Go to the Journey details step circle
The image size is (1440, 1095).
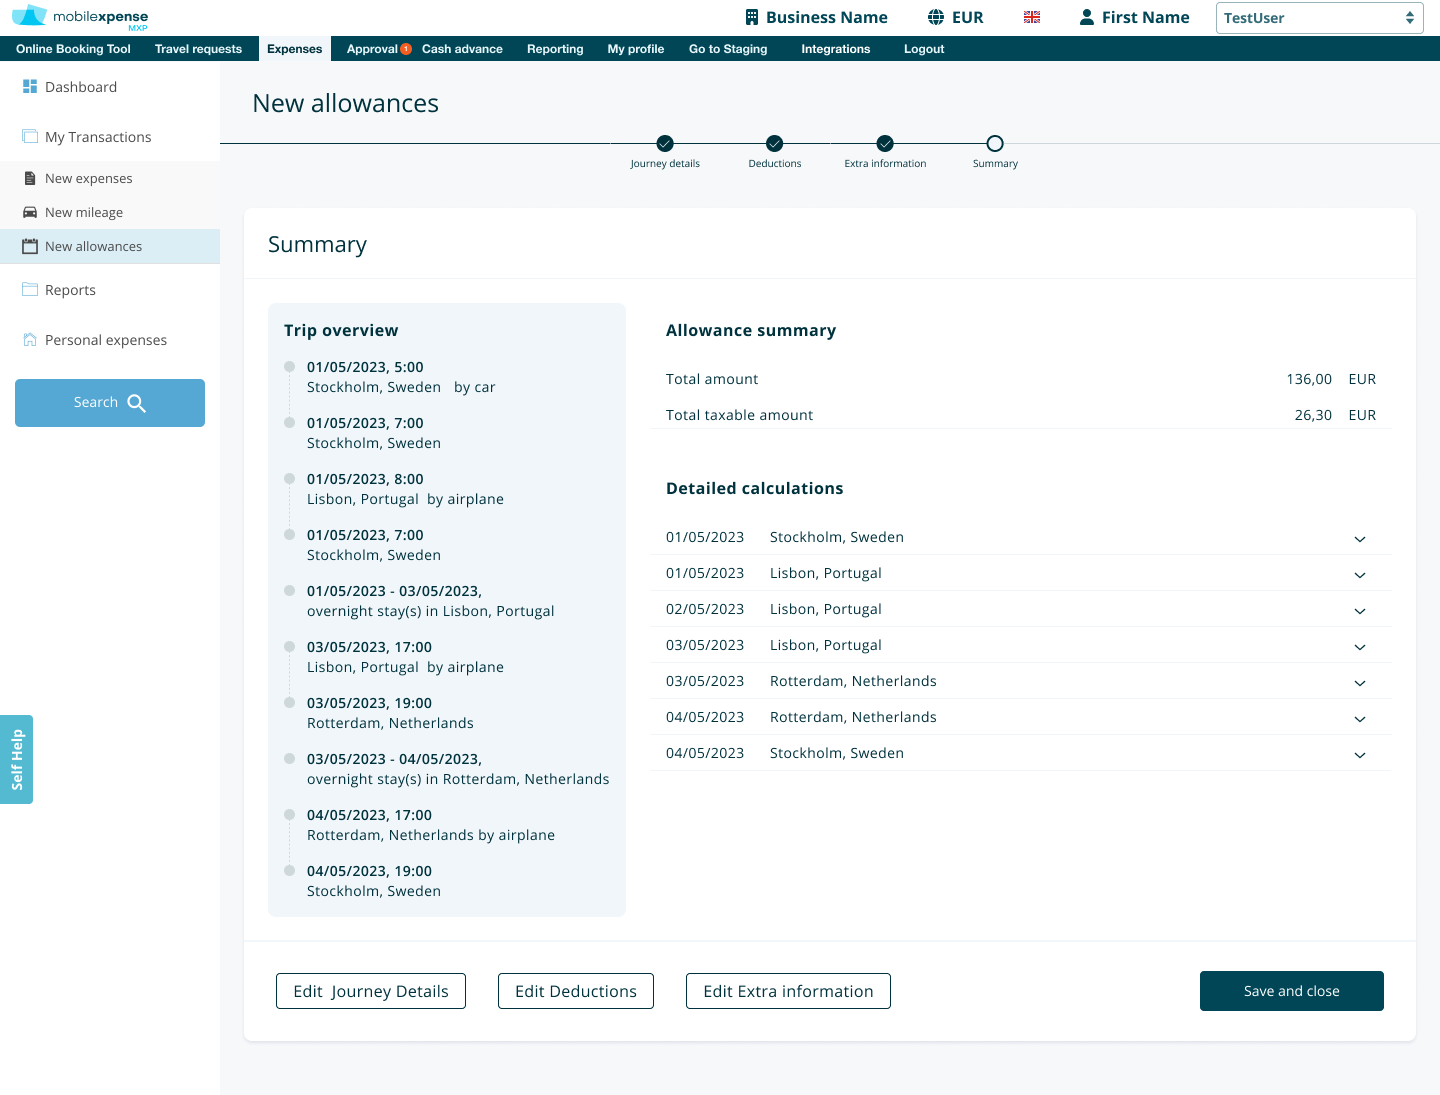(665, 144)
